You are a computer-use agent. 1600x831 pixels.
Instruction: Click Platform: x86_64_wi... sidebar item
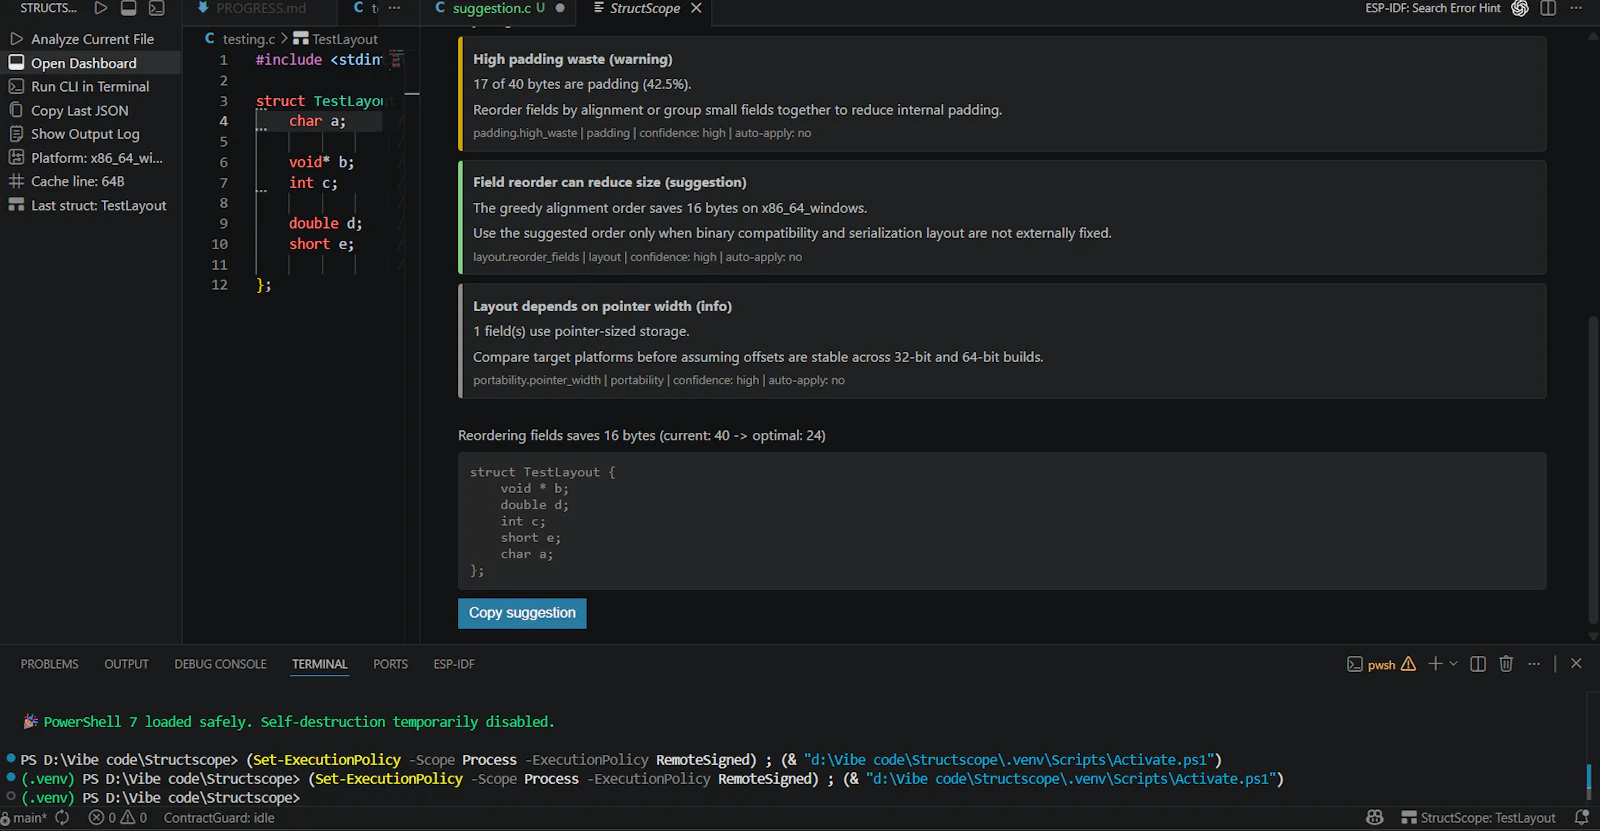91,158
